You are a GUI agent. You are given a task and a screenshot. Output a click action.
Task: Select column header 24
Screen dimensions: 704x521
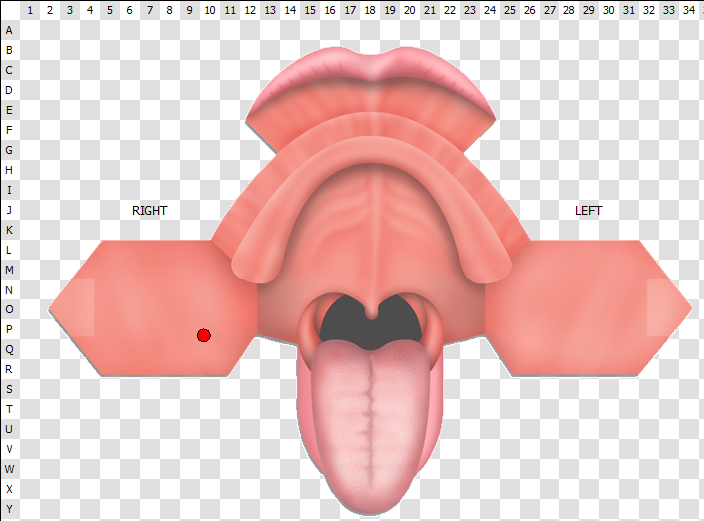click(x=489, y=10)
